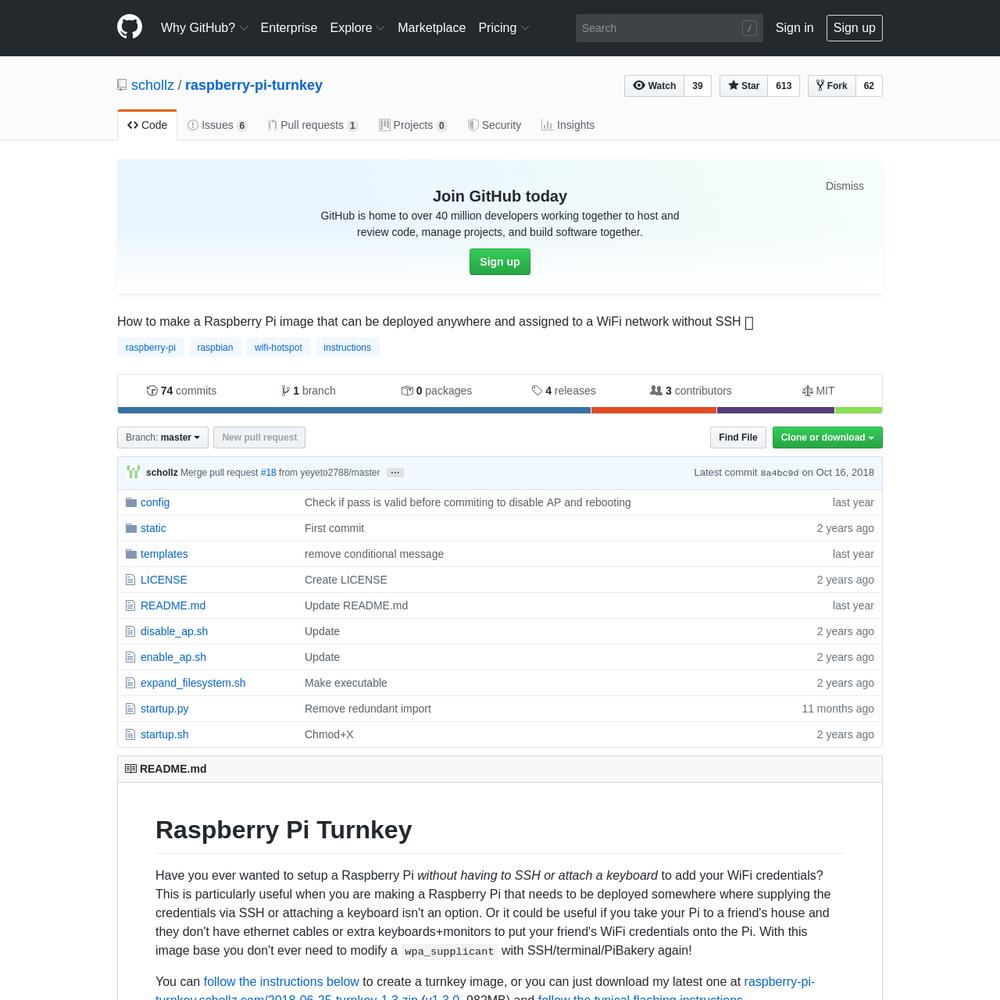Switch to the Projects tab
The width and height of the screenshot is (1000, 1000).
pos(413,125)
